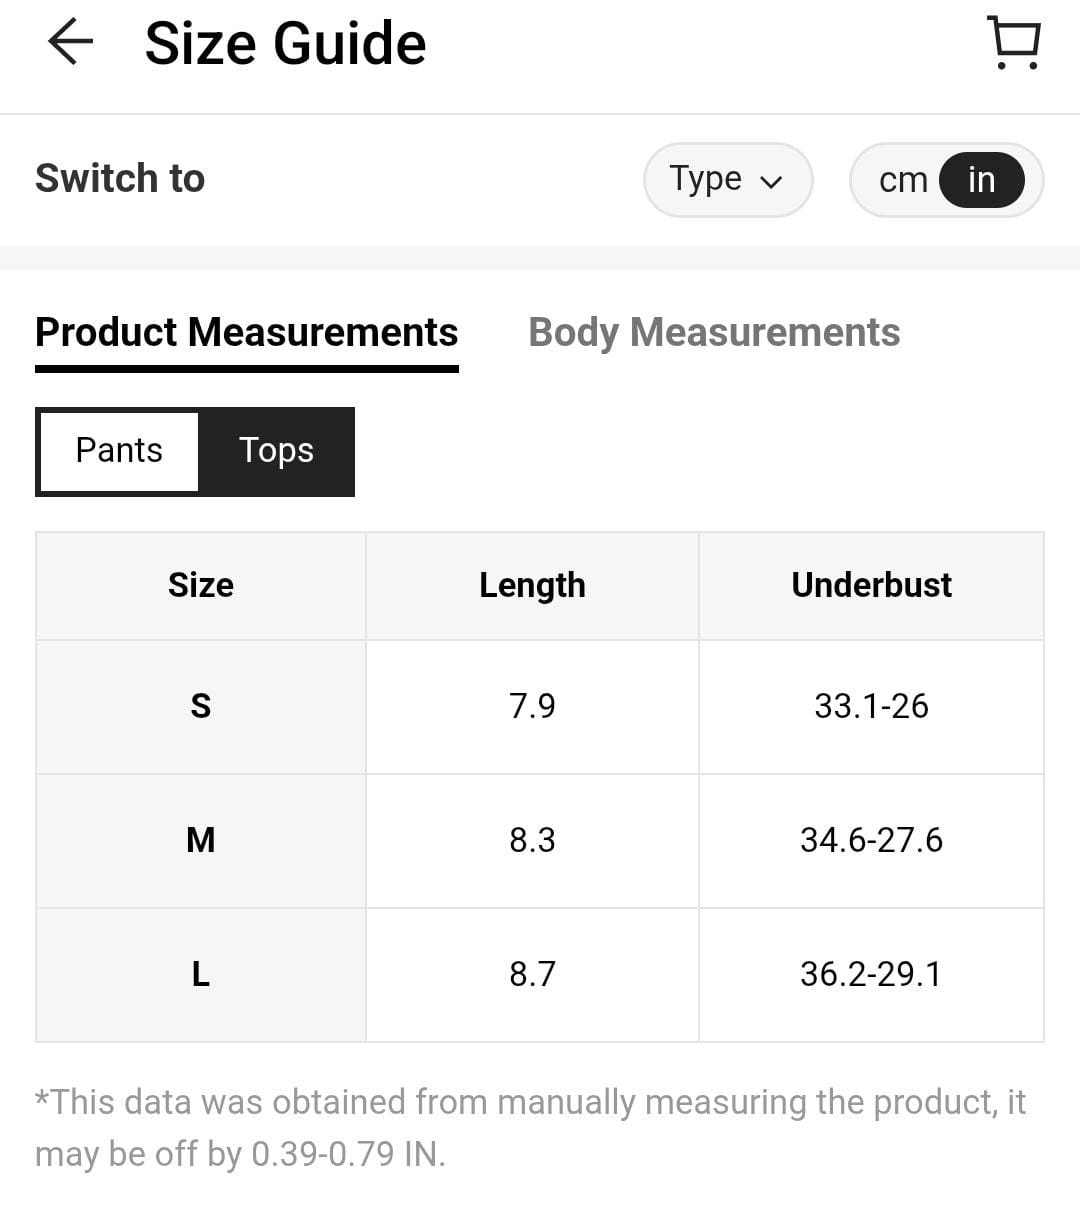
Task: Tap the back arrow icon
Action: (70, 43)
